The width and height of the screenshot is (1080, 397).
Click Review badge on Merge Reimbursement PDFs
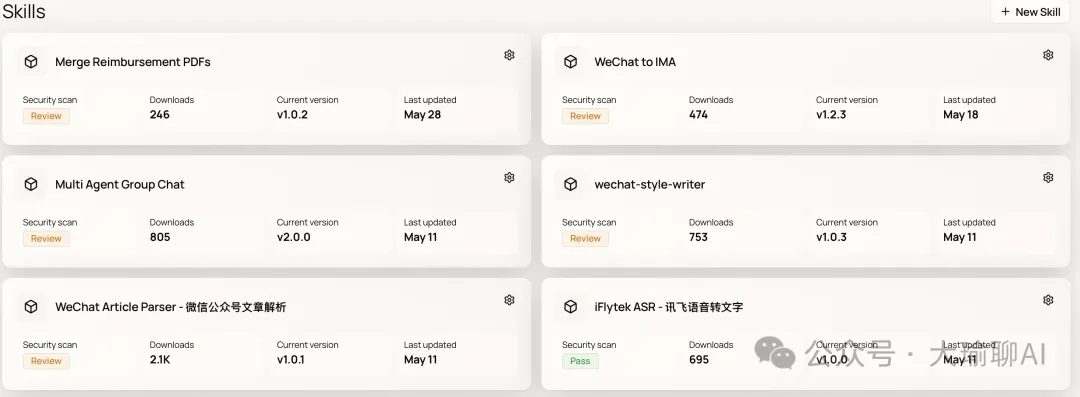click(x=46, y=116)
